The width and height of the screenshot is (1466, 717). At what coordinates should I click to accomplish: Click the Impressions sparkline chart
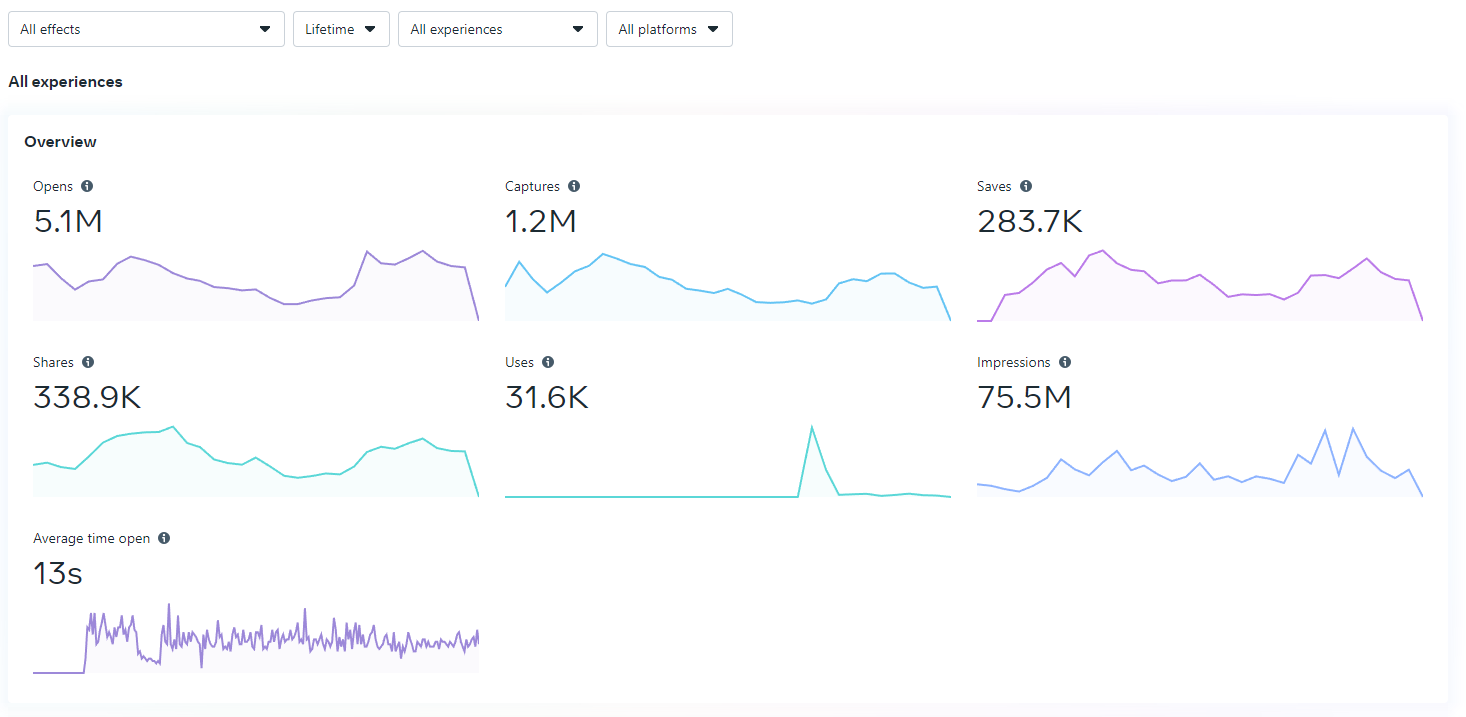point(1200,461)
